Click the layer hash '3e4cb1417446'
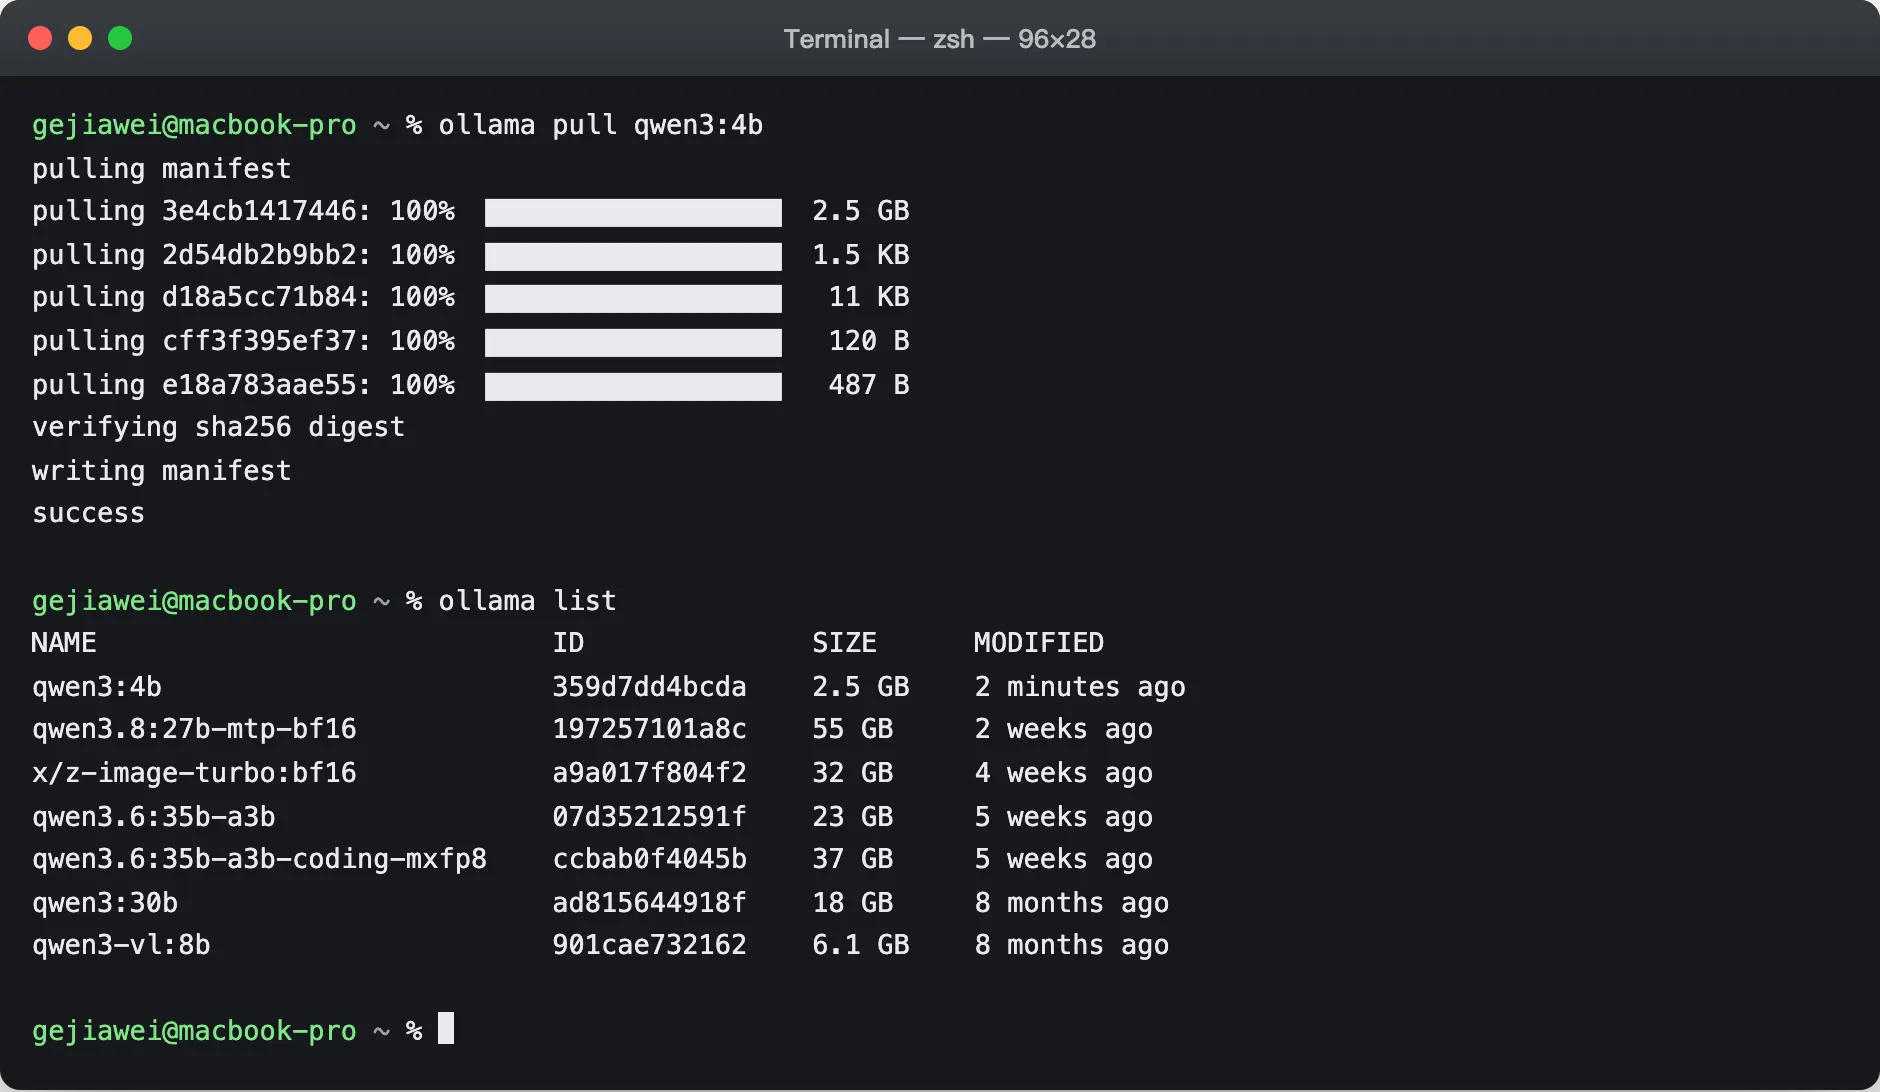The width and height of the screenshot is (1880, 1092). 259,211
